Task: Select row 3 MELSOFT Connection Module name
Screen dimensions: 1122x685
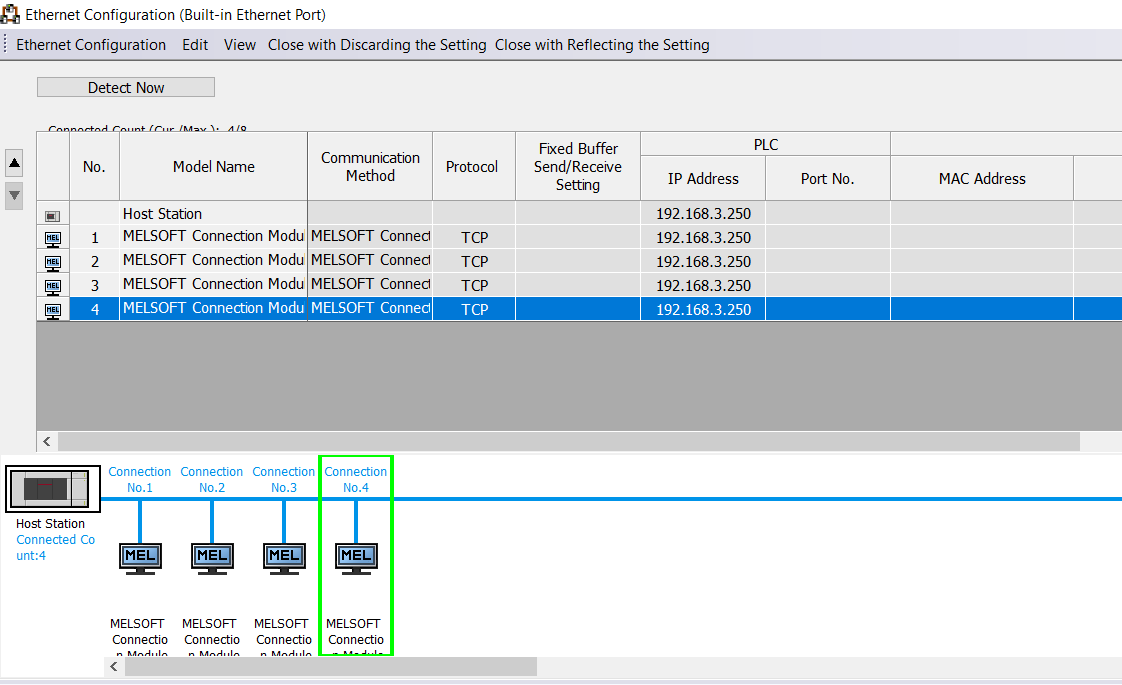Action: (213, 284)
